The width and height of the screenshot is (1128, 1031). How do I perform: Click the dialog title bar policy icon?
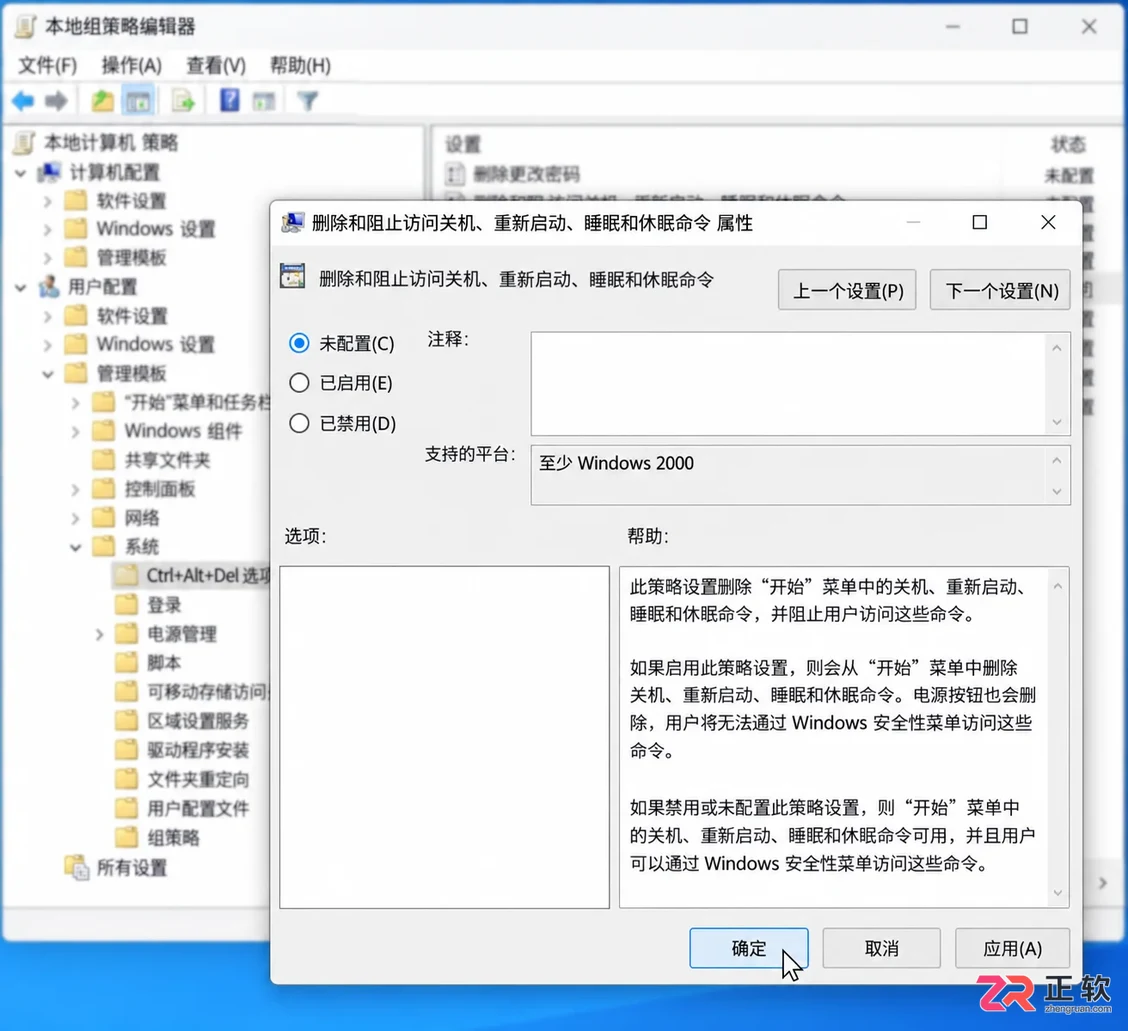coord(292,222)
